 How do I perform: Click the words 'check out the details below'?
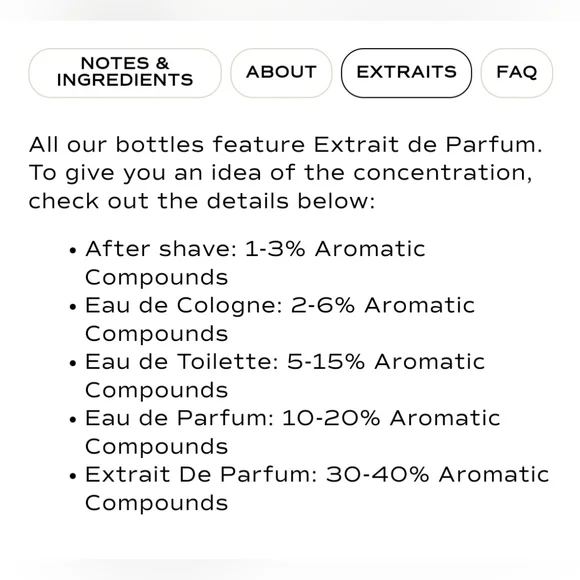[199, 202]
